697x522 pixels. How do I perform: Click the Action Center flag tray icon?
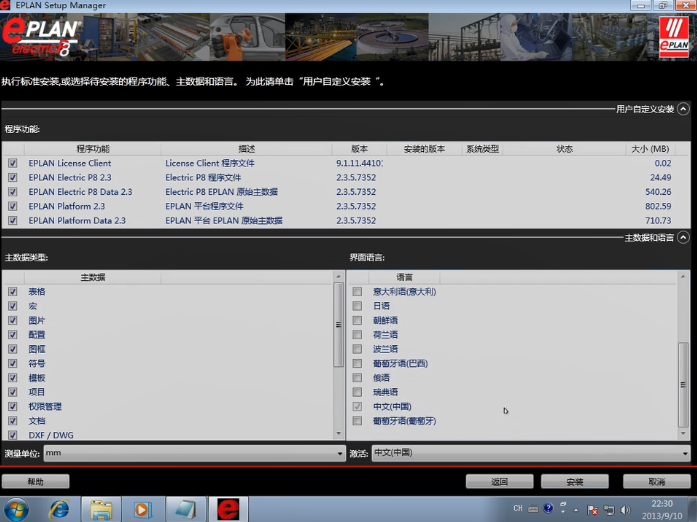tap(592, 510)
